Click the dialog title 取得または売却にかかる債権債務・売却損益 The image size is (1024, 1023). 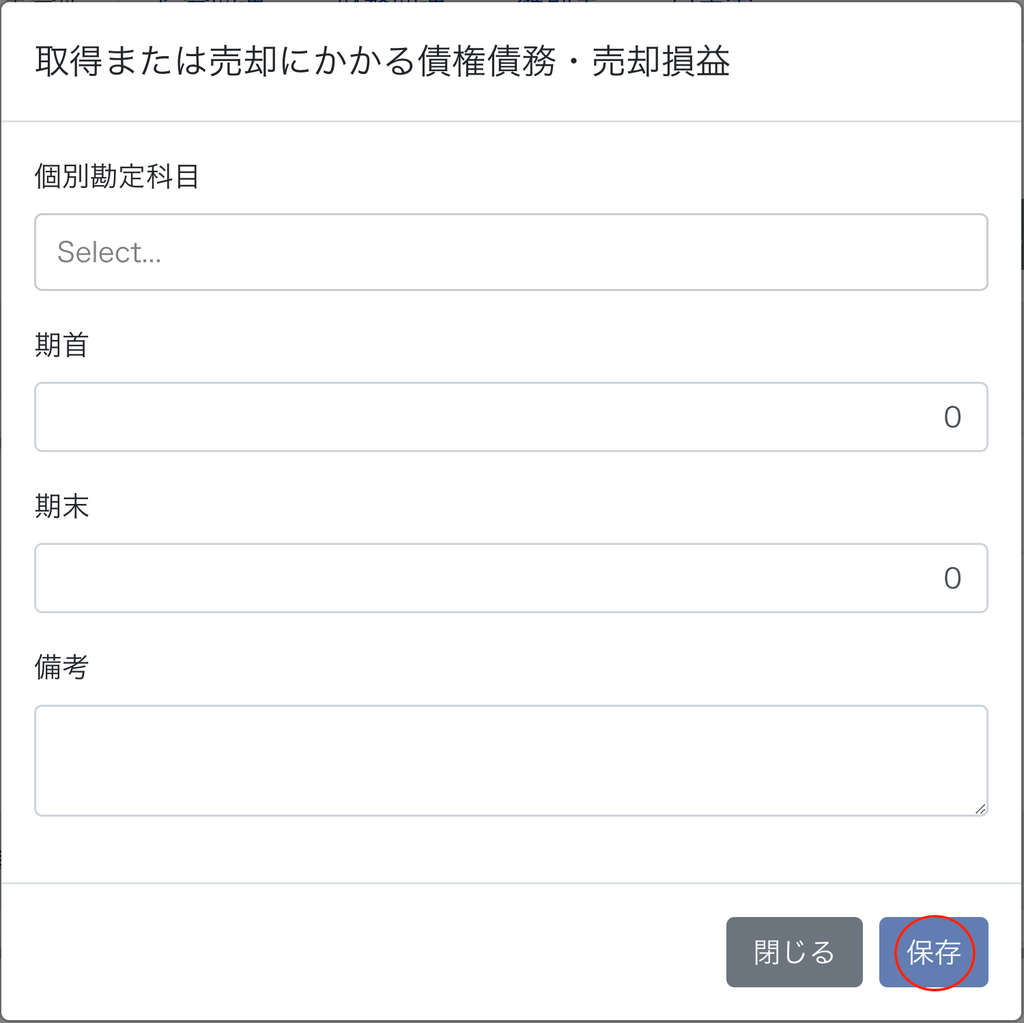(x=383, y=62)
